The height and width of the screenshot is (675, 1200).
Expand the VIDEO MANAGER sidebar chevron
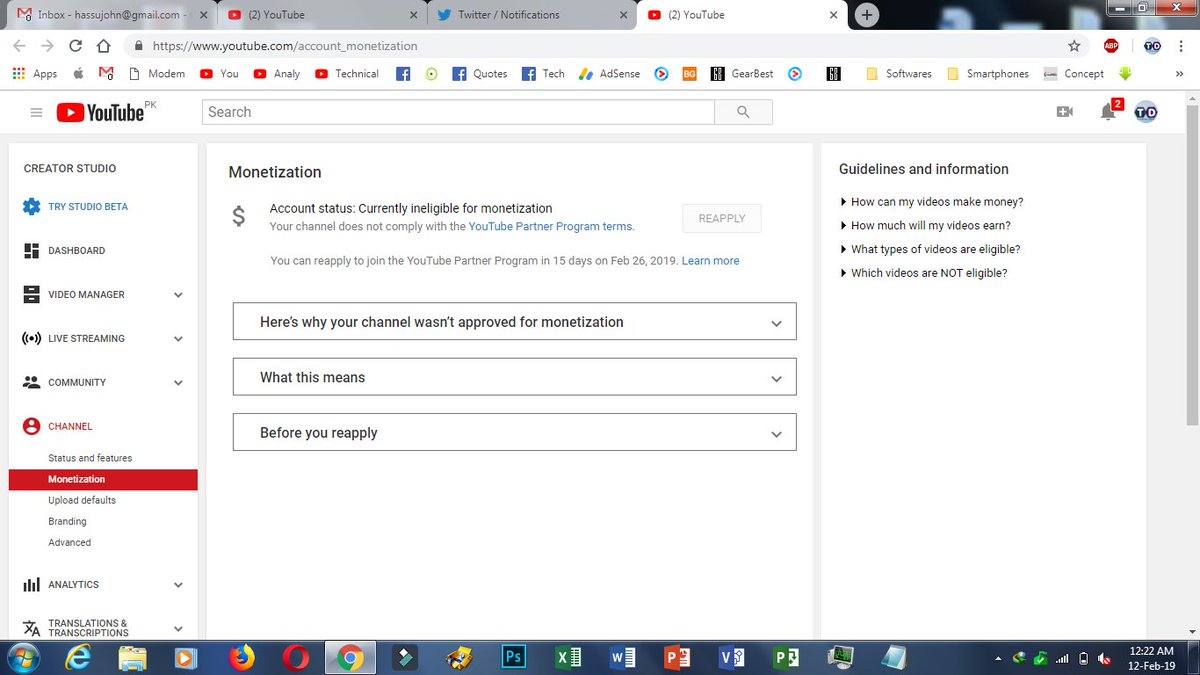point(178,295)
